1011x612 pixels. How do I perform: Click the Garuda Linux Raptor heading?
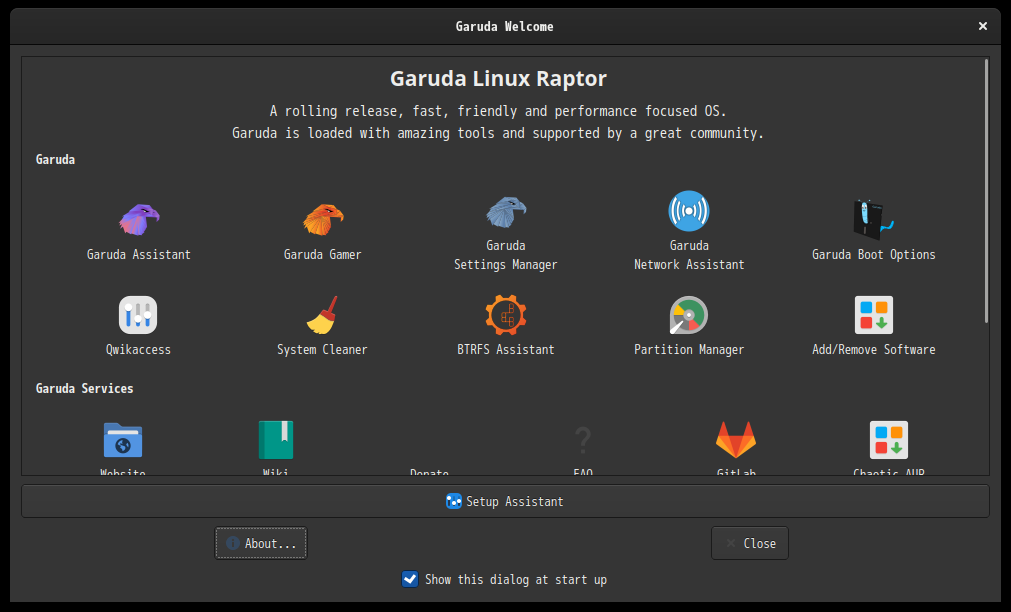498,79
